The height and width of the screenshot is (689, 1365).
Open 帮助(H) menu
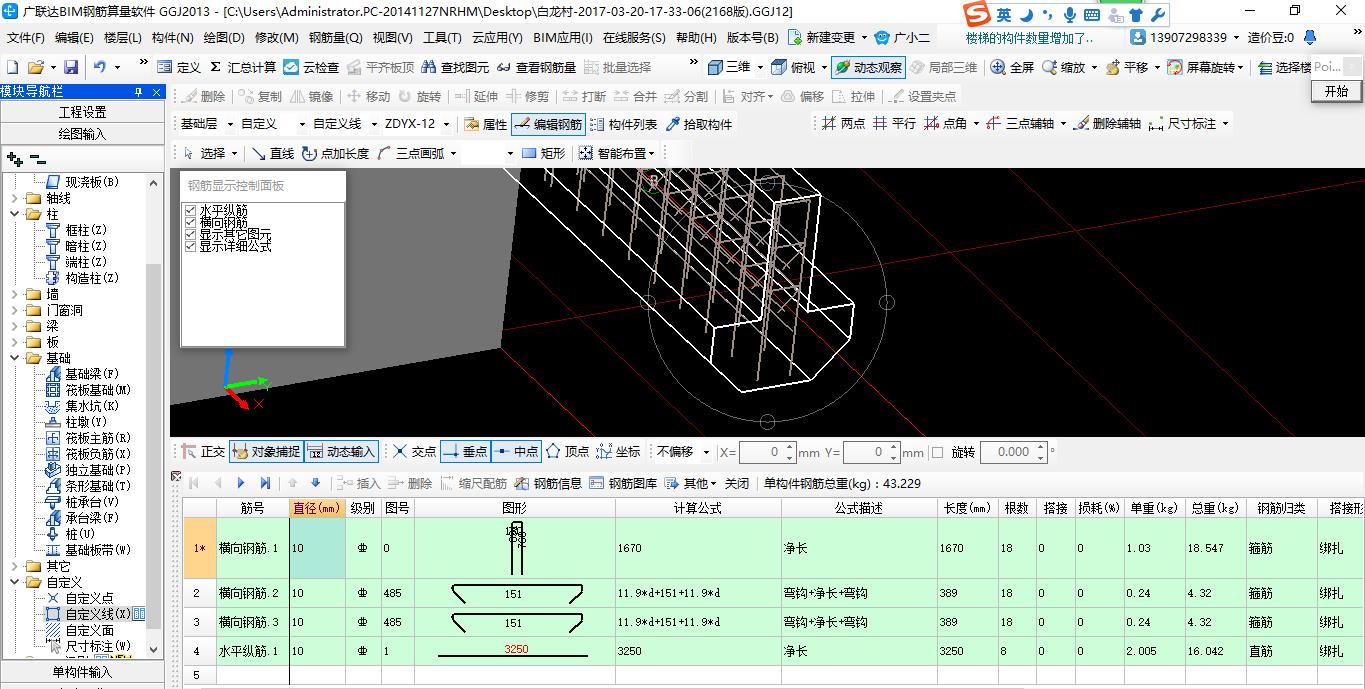[x=696, y=38]
